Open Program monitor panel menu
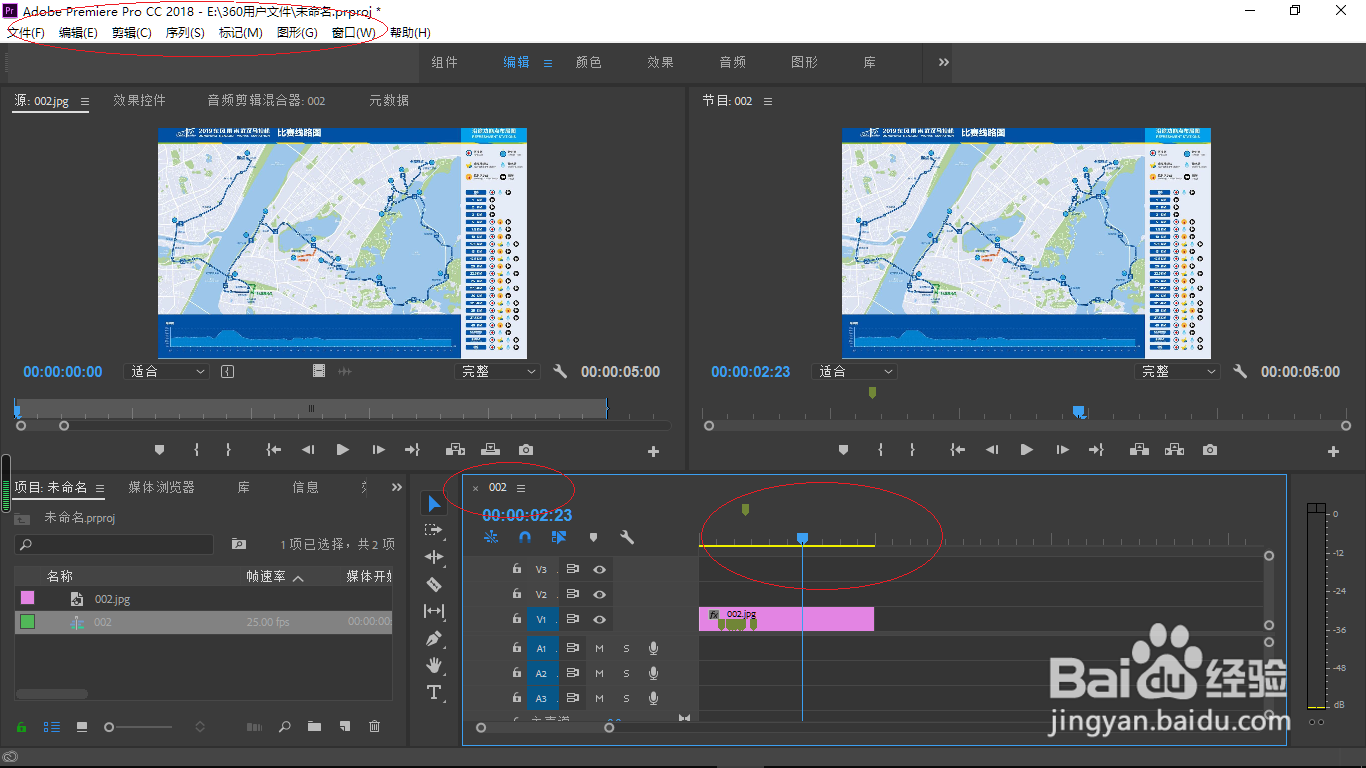The image size is (1366, 768). tap(768, 101)
